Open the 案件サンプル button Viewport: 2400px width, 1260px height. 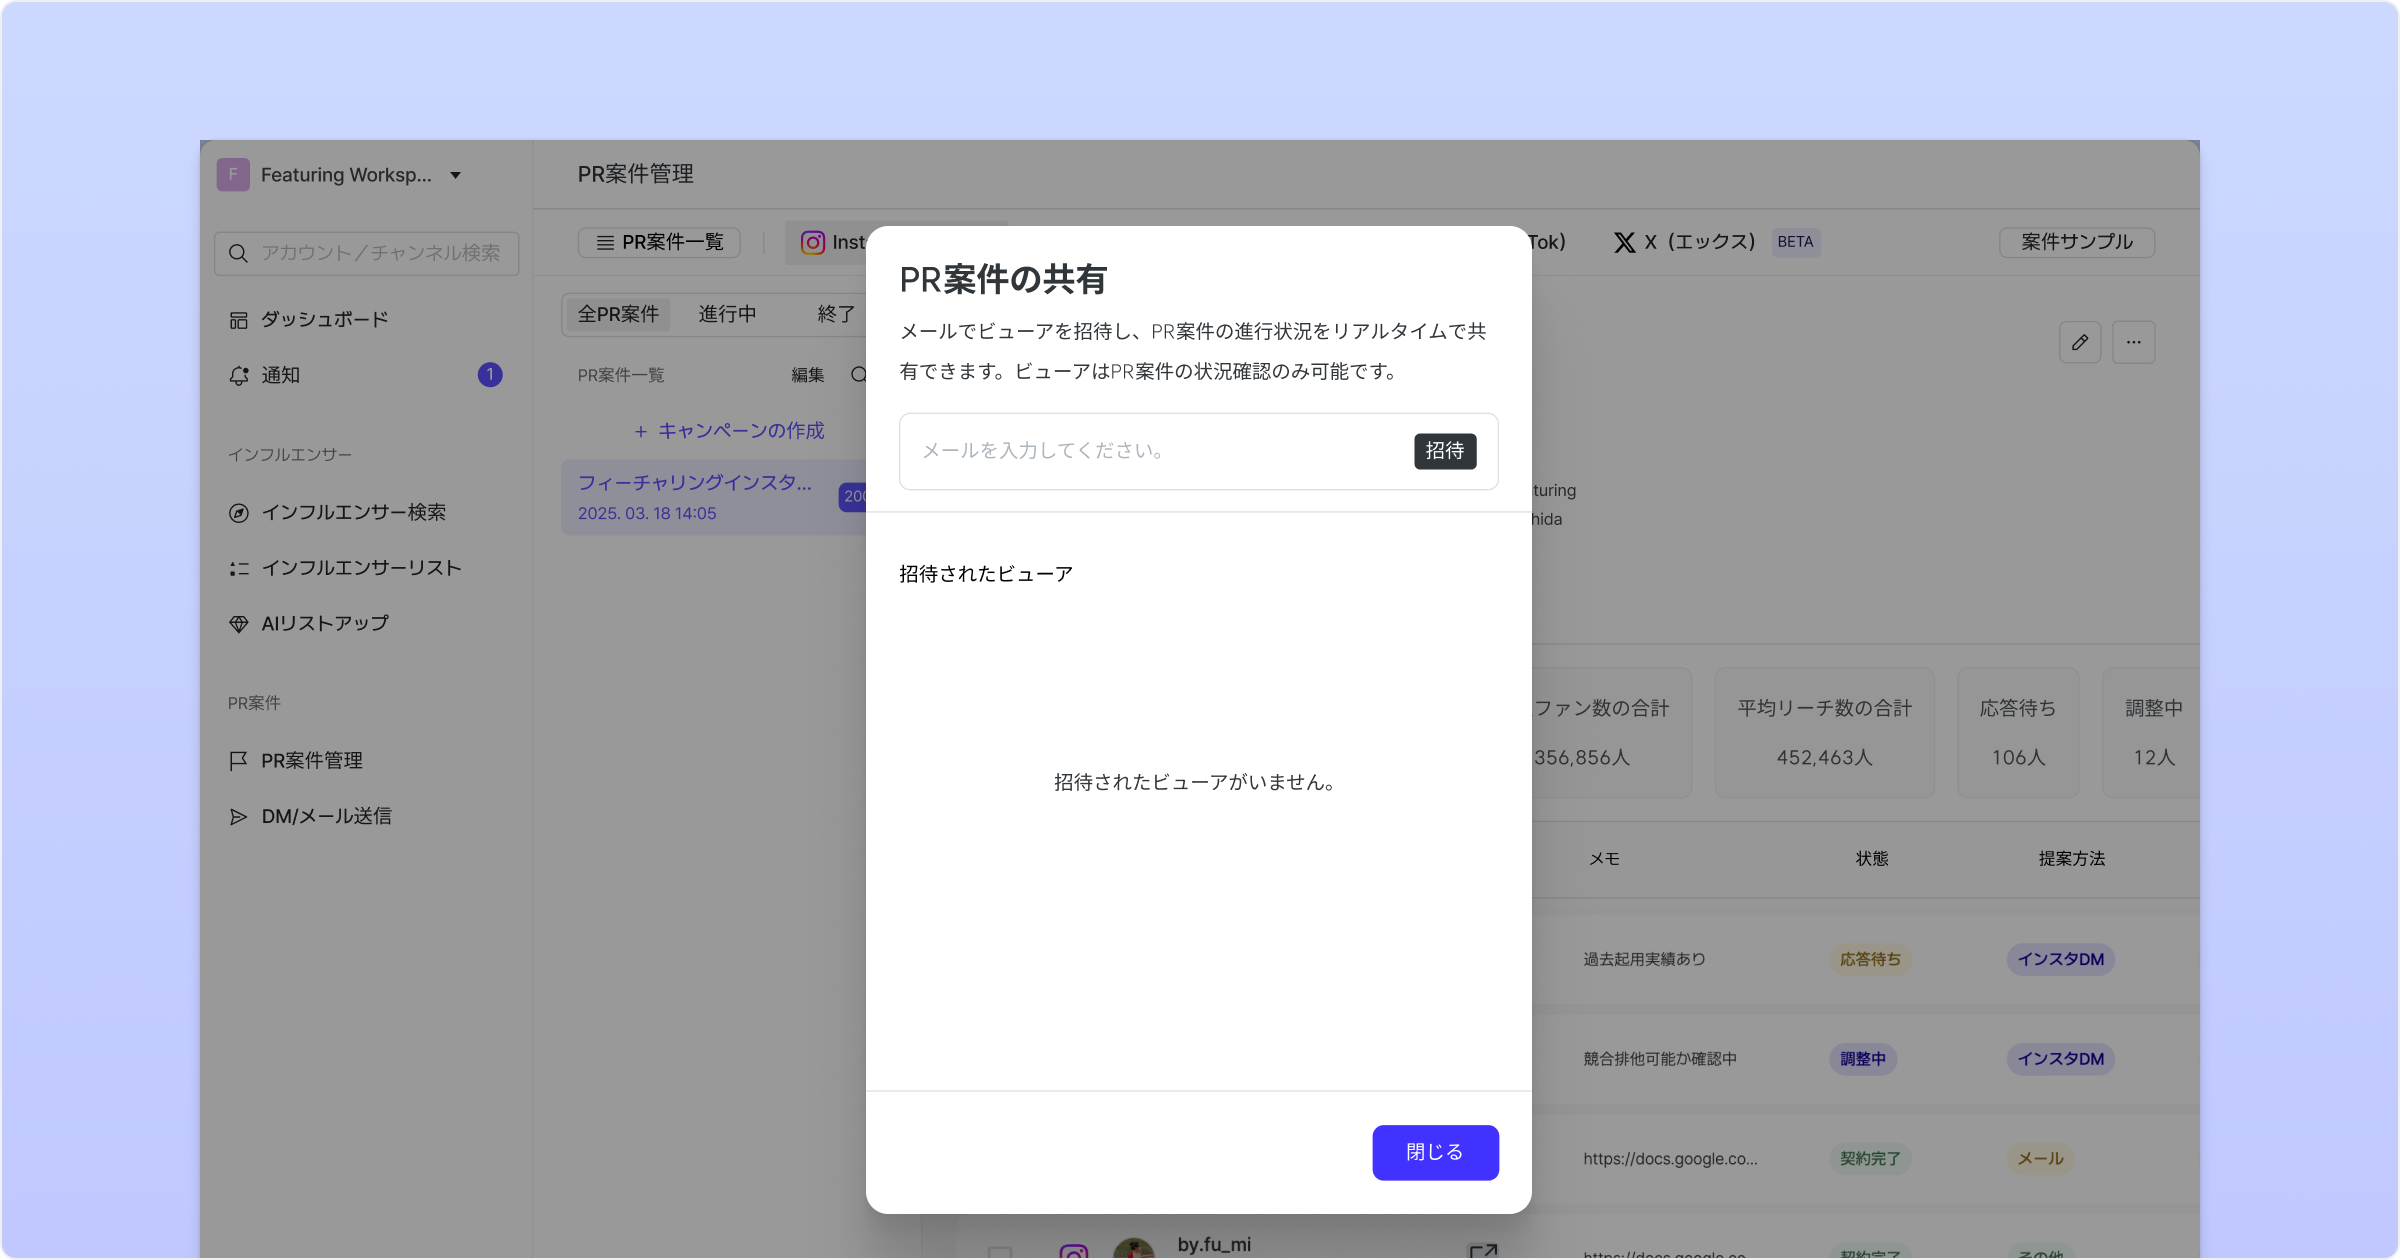[2076, 242]
